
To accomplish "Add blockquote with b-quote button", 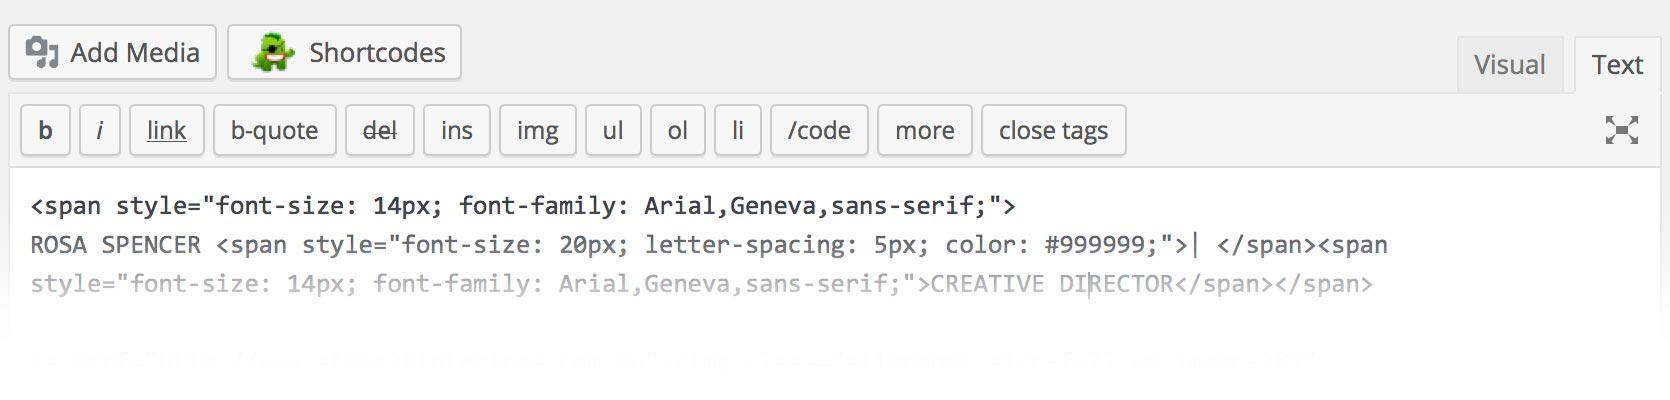I will click(x=274, y=130).
